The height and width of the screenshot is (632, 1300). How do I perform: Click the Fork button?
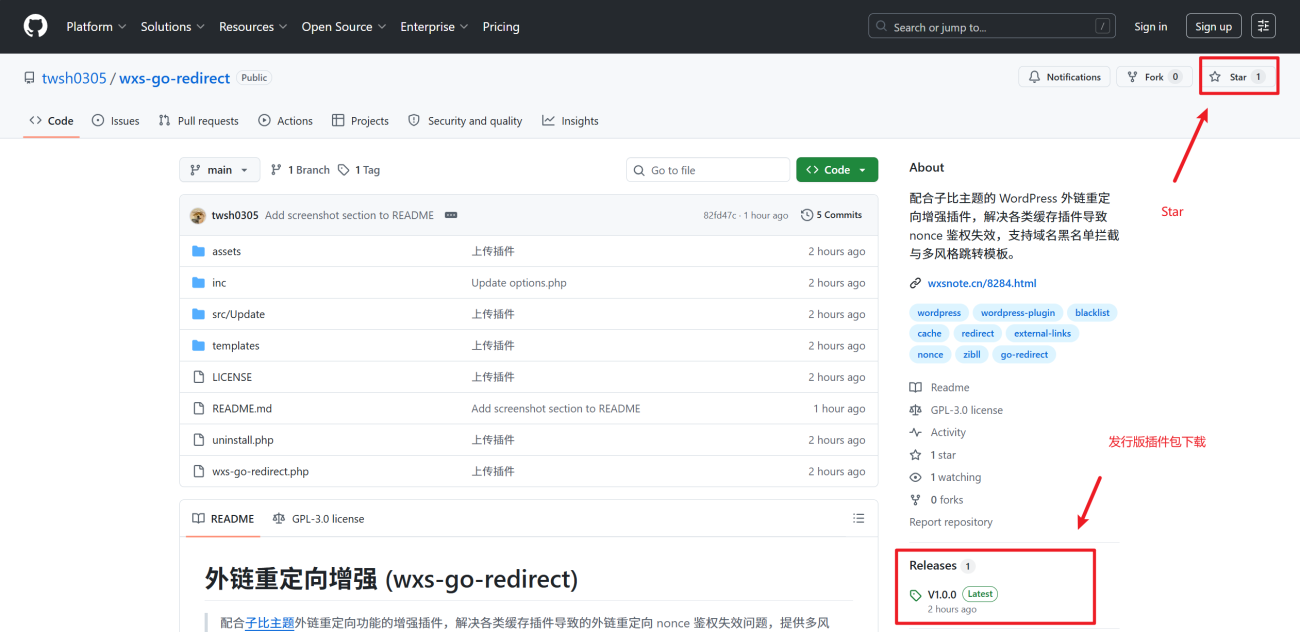[1155, 77]
